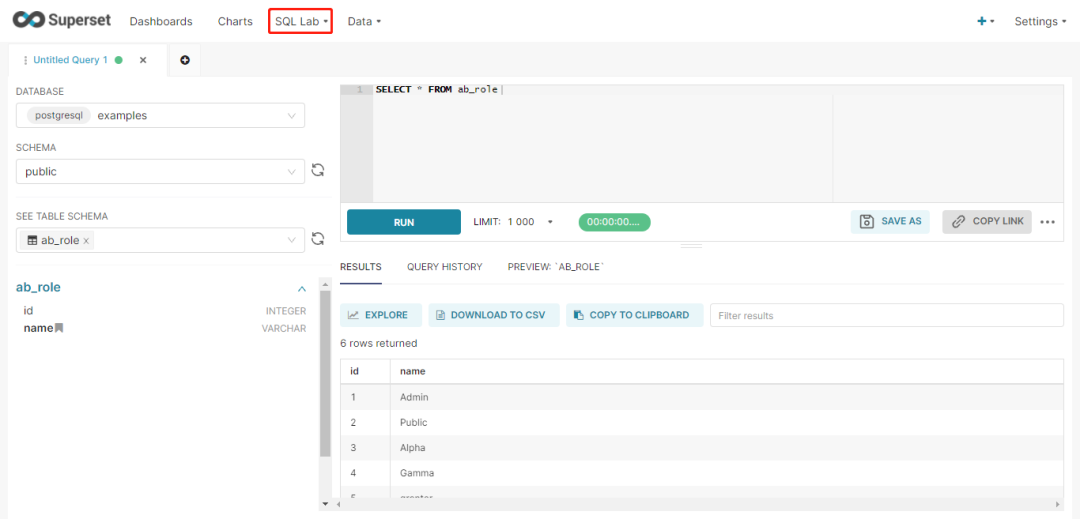Click the INTEGER type label

(x=286, y=311)
